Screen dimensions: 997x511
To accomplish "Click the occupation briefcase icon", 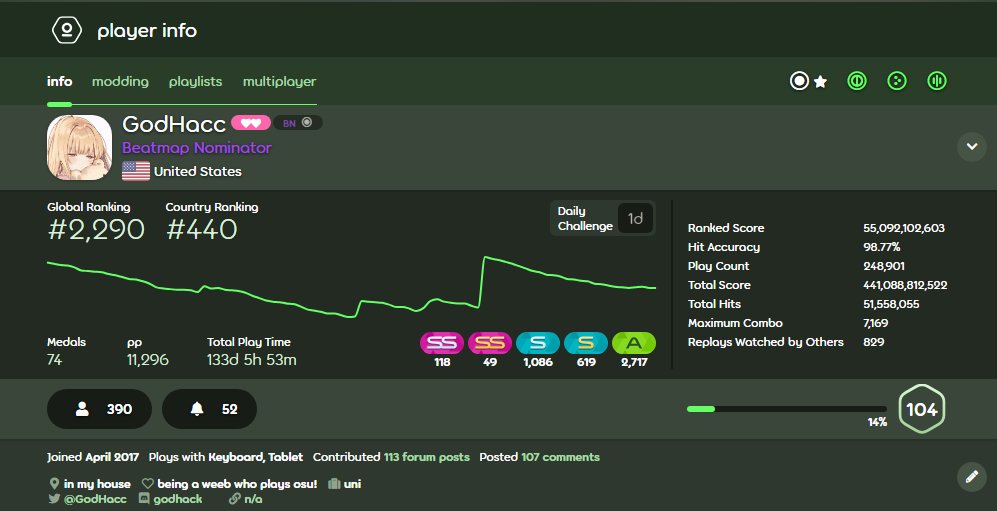I will pos(334,484).
